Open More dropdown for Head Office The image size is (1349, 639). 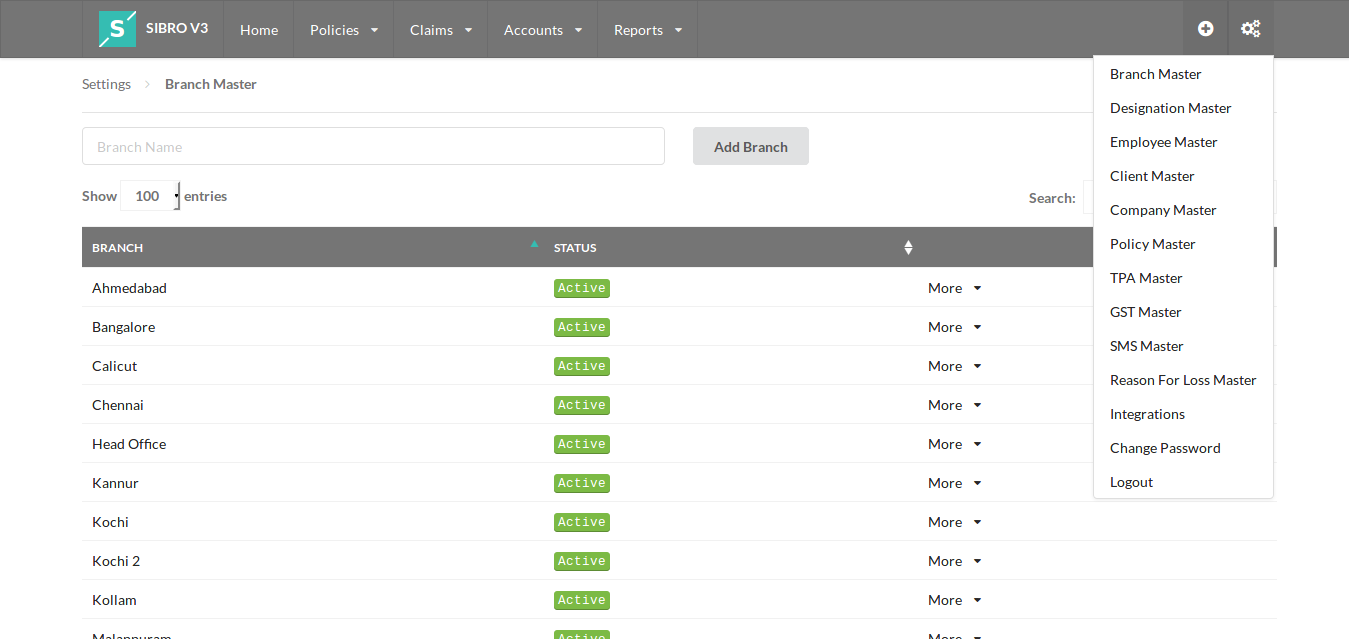pyautogui.click(x=955, y=444)
